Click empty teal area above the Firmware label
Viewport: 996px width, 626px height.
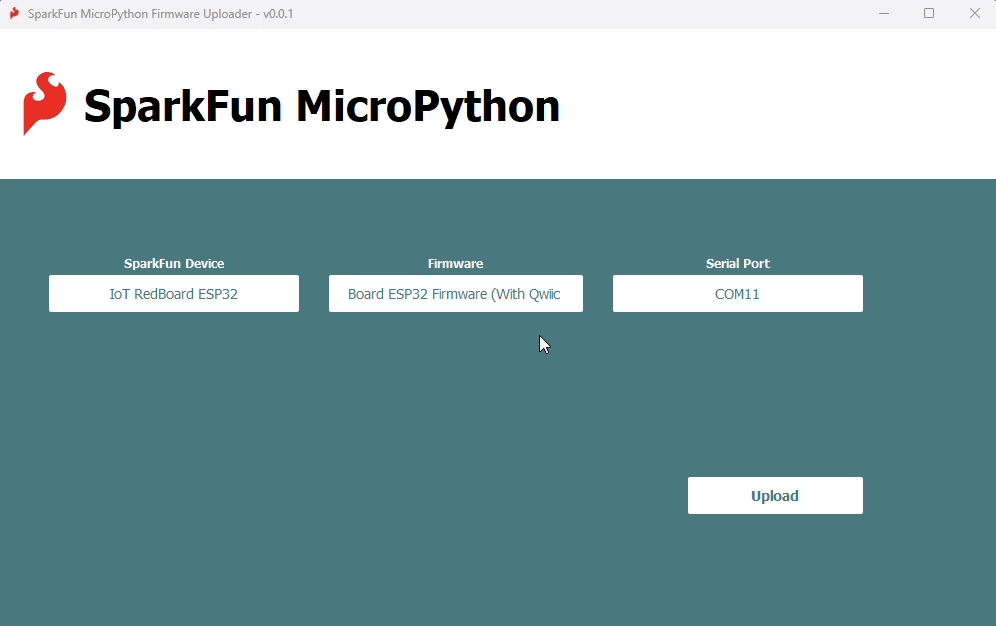(455, 215)
